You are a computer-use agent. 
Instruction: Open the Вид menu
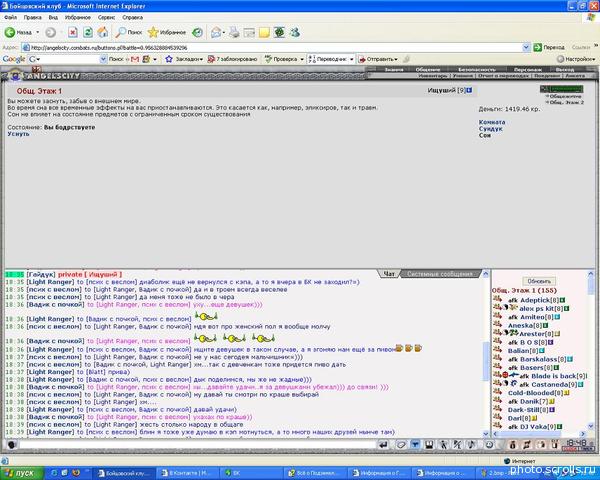pos(53,17)
